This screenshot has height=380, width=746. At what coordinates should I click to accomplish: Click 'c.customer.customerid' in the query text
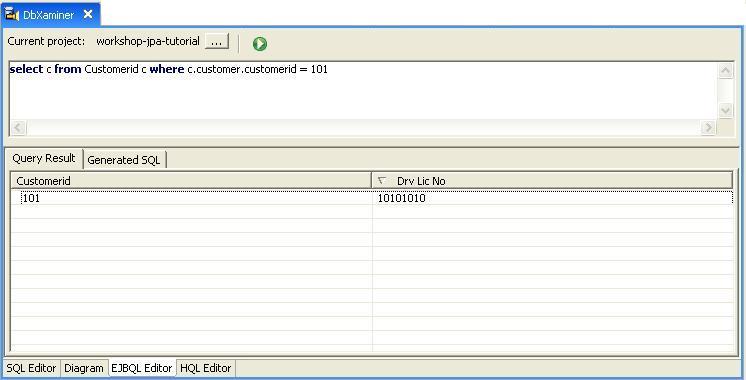coord(242,69)
